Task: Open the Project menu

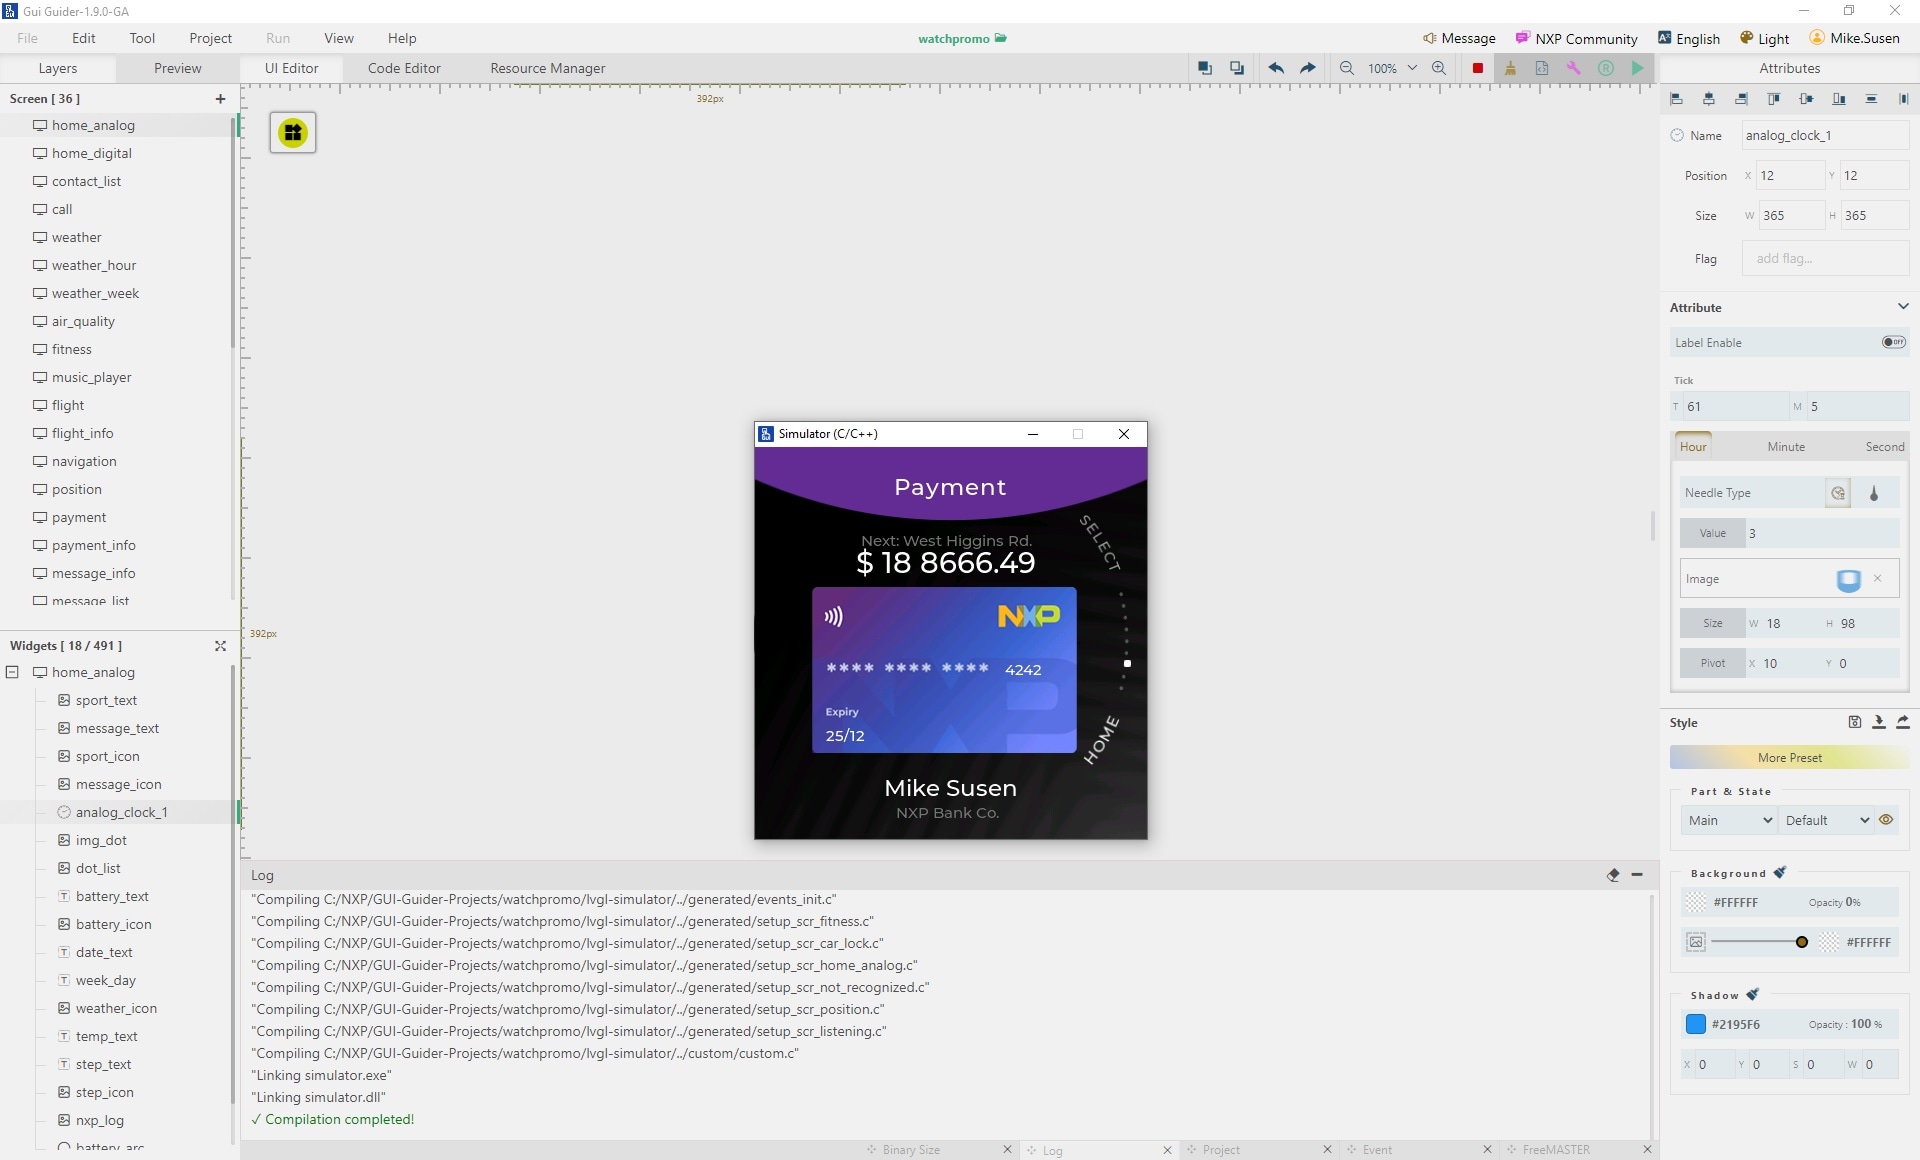Action: (210, 38)
